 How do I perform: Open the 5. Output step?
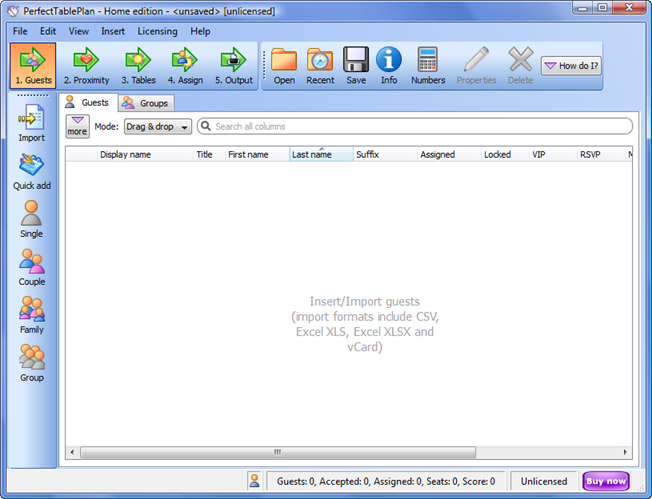click(x=233, y=65)
